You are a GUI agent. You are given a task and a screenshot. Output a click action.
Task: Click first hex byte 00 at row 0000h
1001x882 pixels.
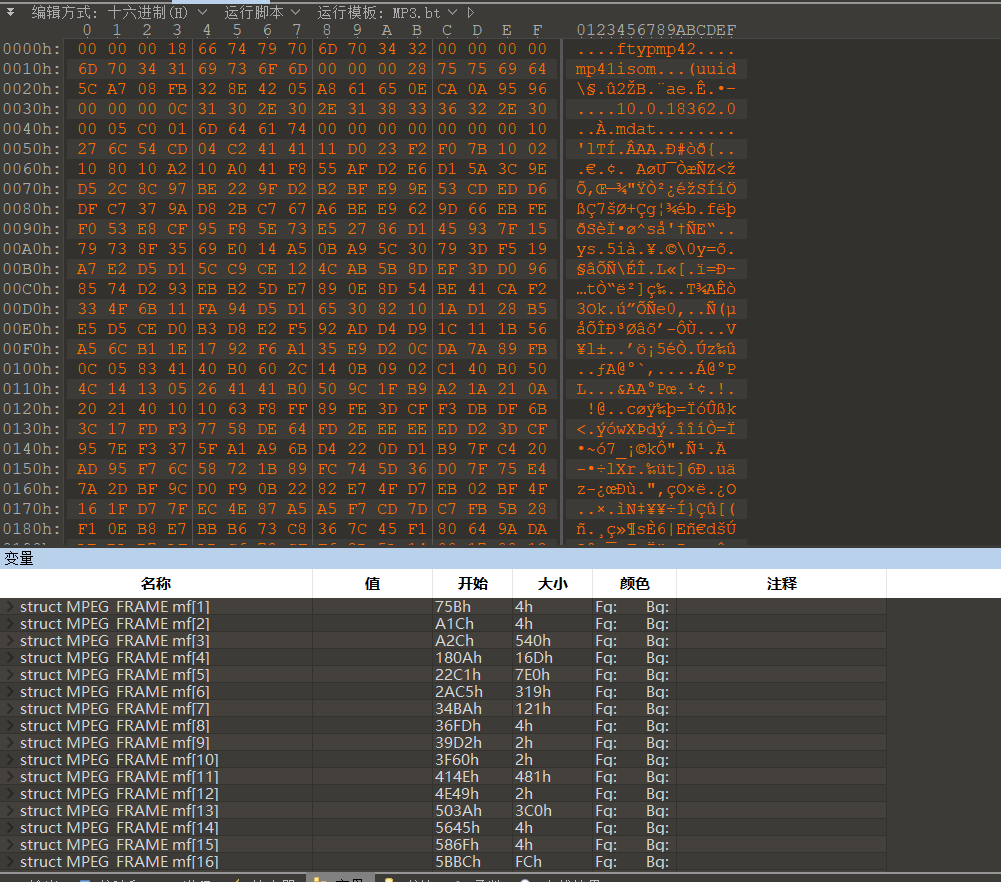[87, 49]
